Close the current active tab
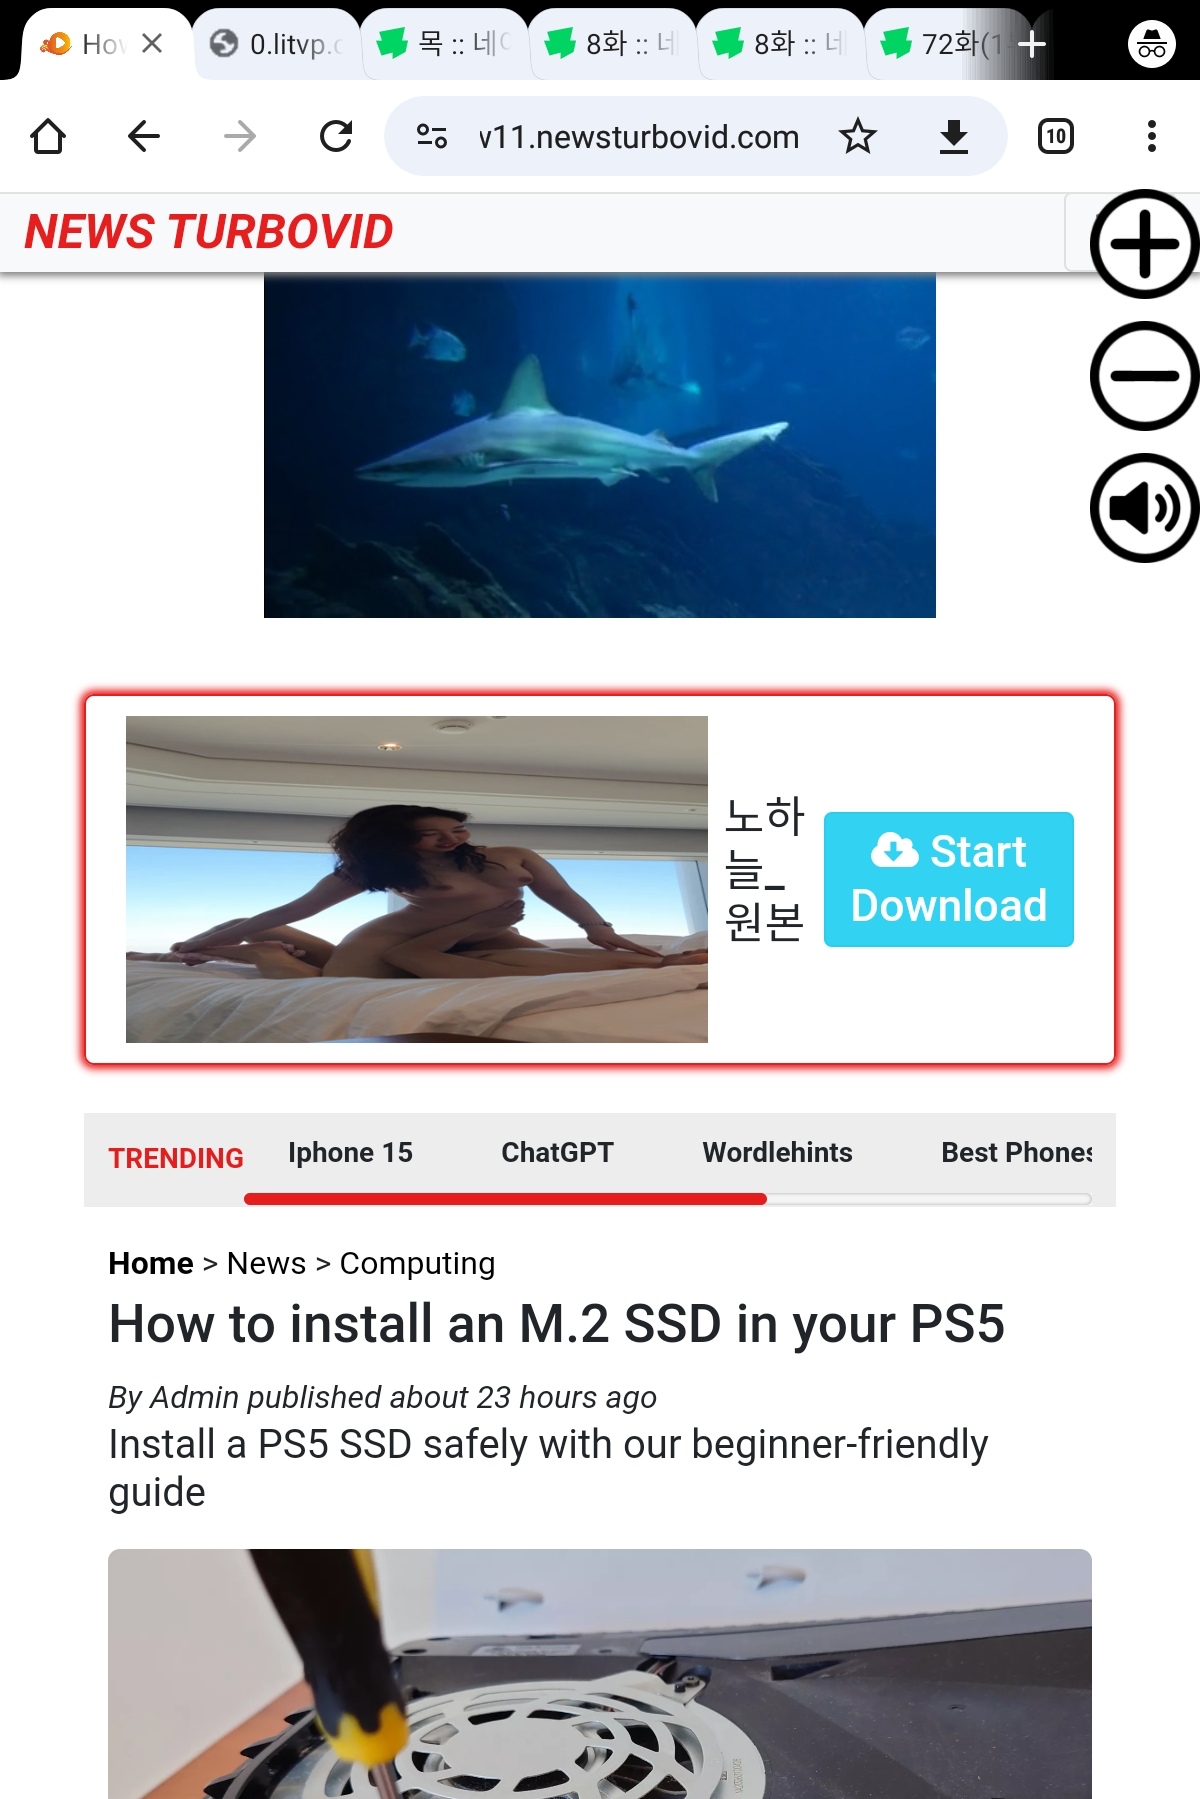1200x1799 pixels. (x=152, y=43)
